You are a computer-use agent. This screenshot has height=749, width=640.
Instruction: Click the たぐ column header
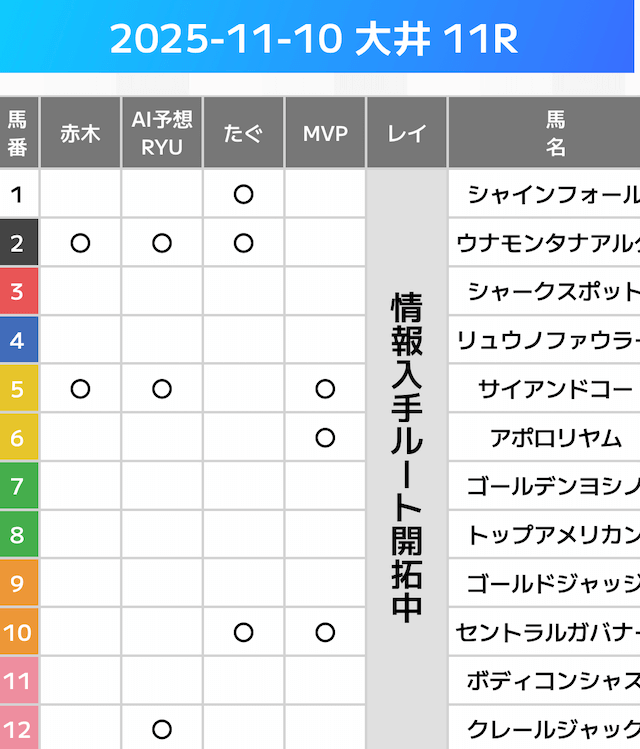[243, 133]
